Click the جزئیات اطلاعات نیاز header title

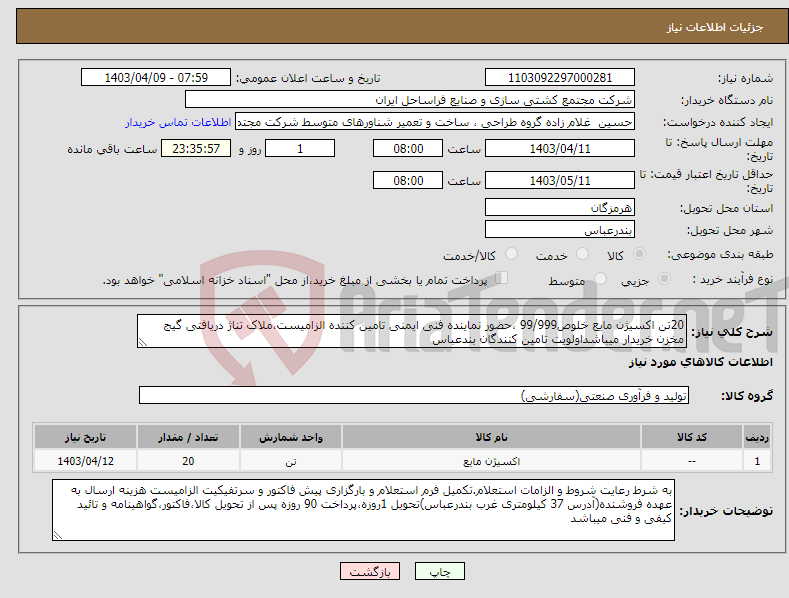coord(715,27)
